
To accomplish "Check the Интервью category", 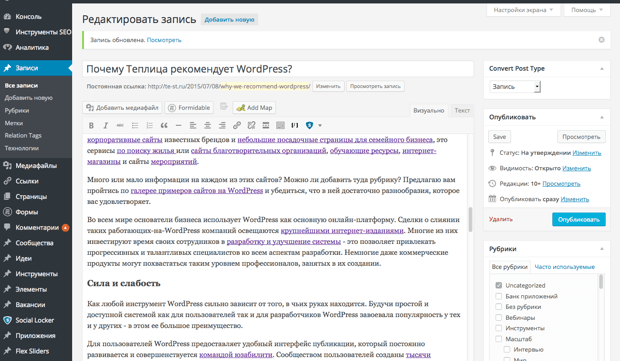I will pos(507,350).
